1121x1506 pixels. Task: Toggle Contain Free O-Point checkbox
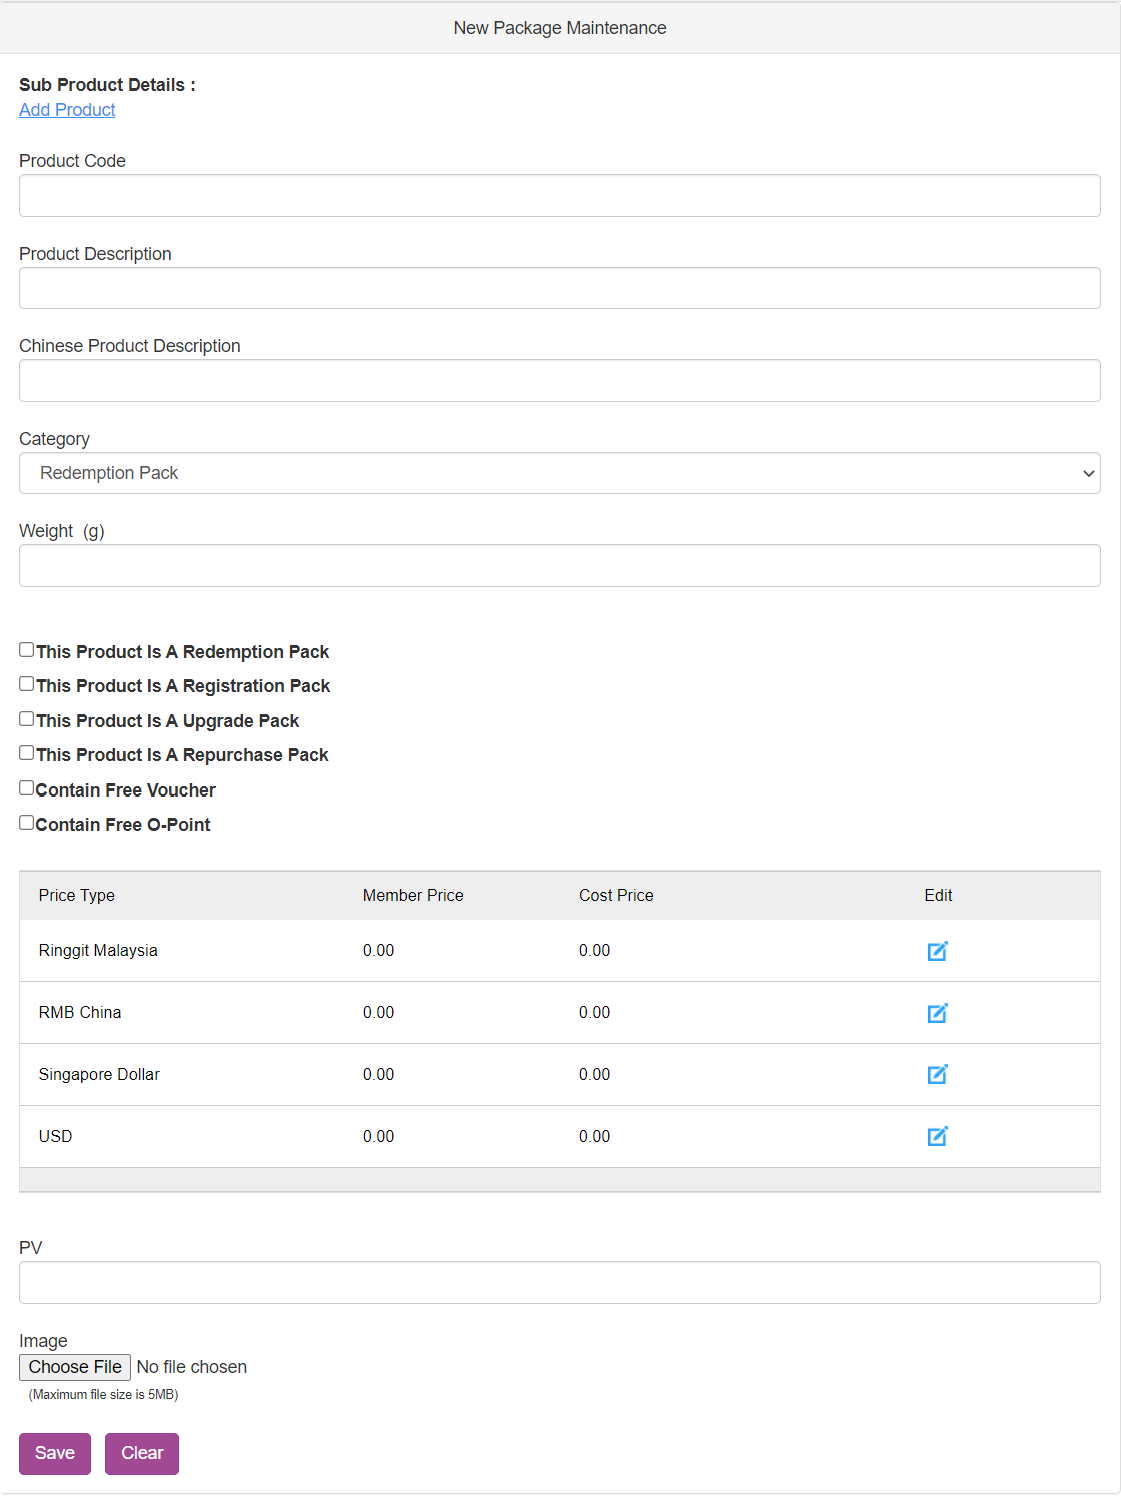(x=27, y=823)
